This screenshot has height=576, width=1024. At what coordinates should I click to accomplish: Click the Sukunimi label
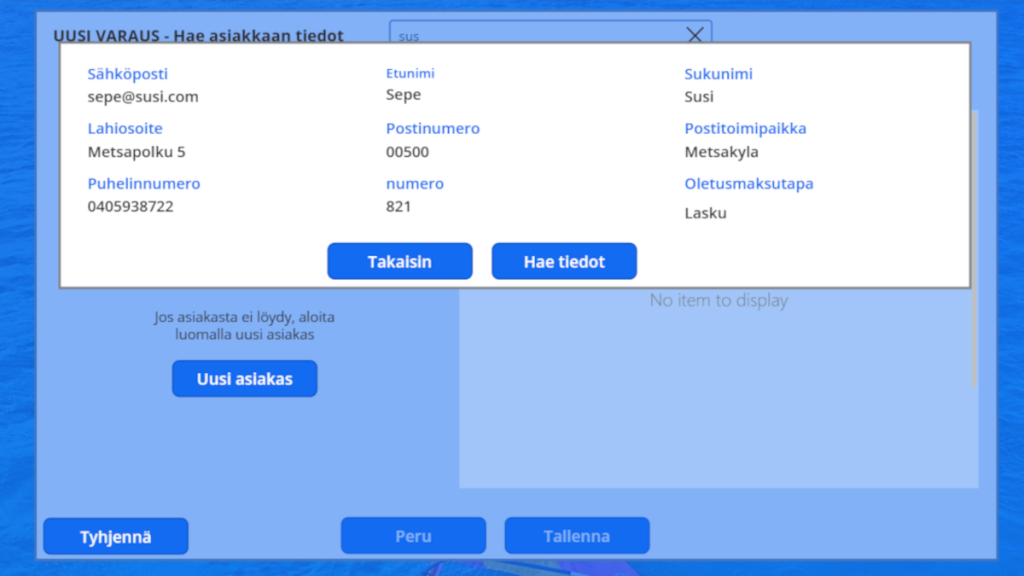click(718, 74)
